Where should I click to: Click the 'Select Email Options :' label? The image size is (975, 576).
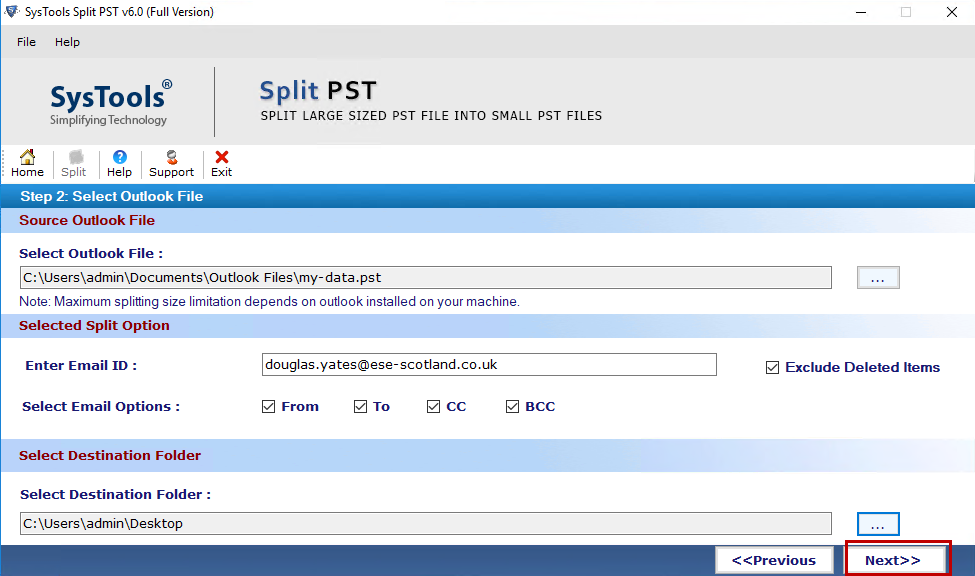click(101, 407)
